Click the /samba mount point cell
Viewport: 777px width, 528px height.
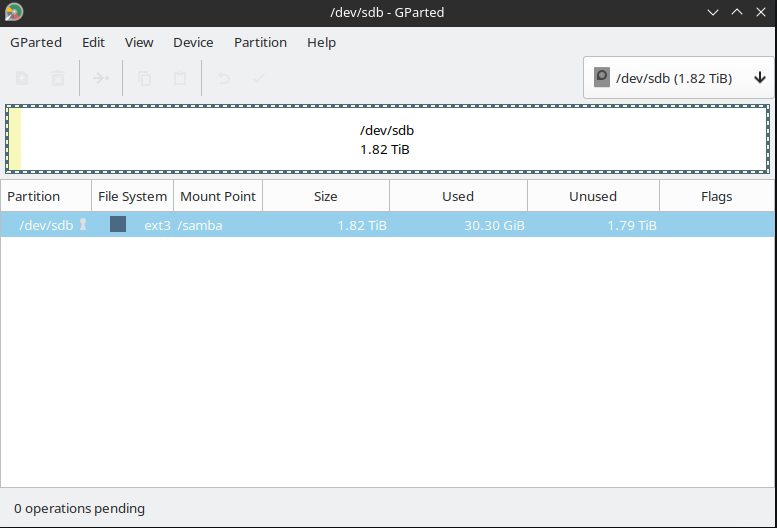200,225
